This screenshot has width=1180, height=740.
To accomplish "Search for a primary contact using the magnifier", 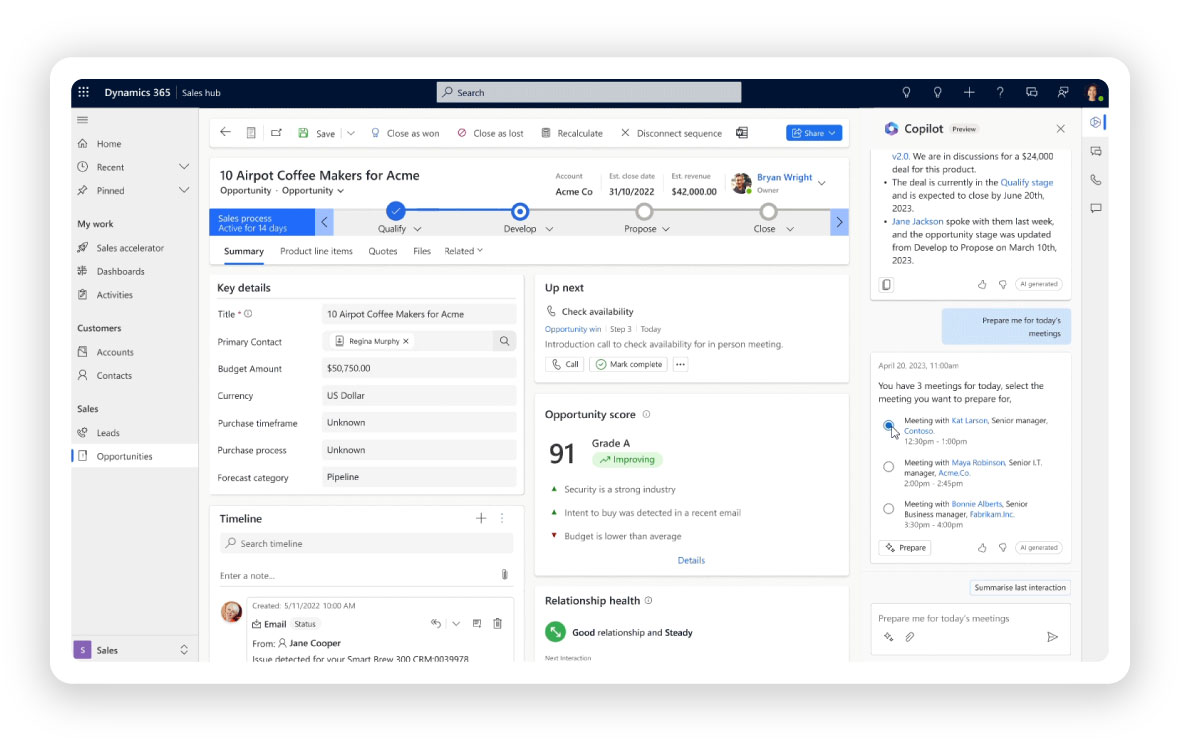I will click(504, 341).
